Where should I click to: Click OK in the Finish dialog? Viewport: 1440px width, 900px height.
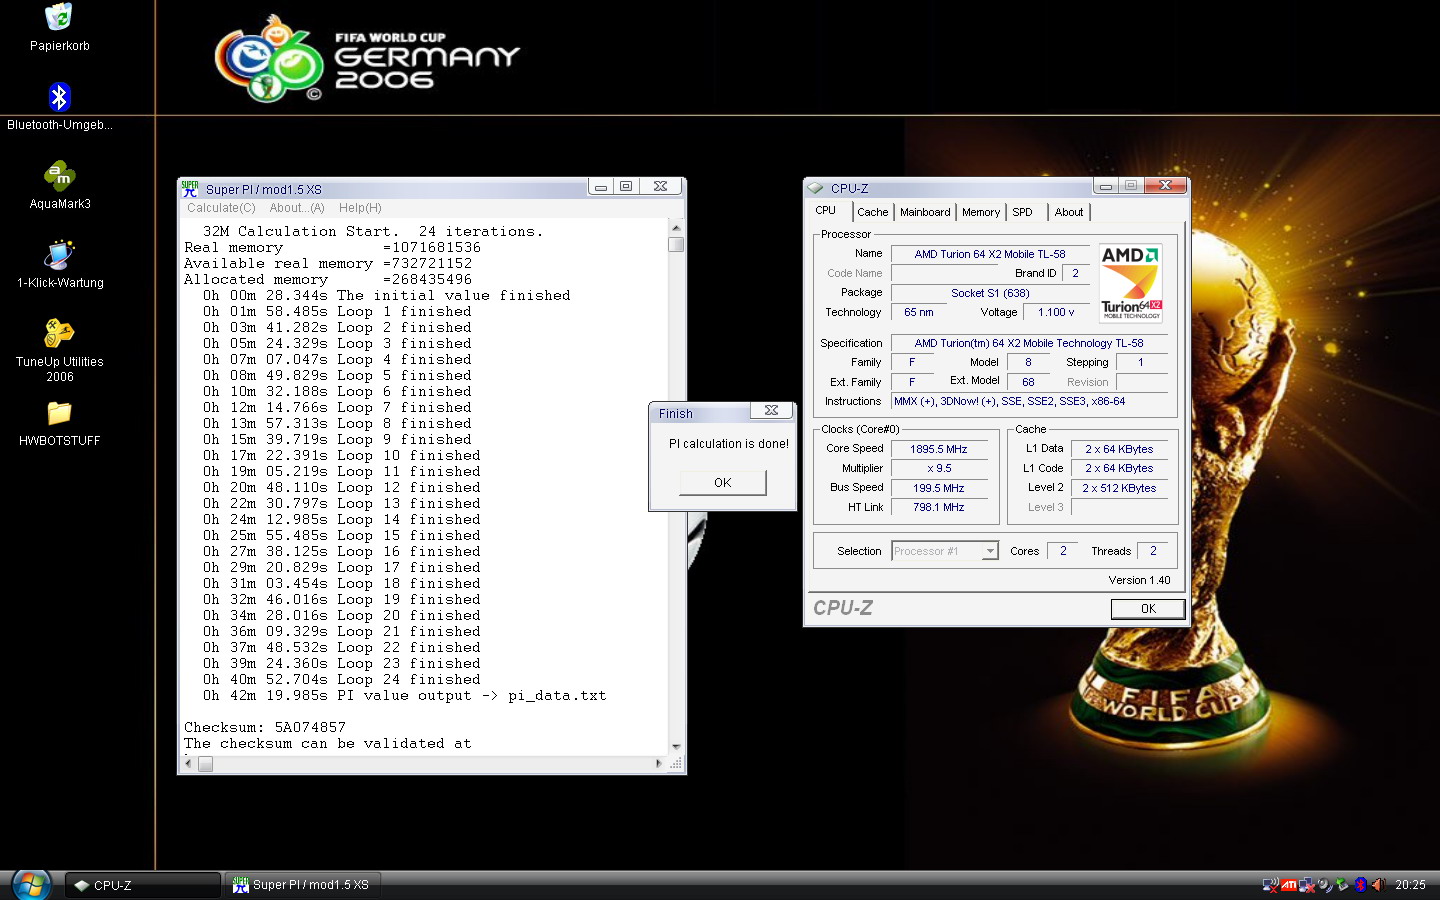pos(723,482)
